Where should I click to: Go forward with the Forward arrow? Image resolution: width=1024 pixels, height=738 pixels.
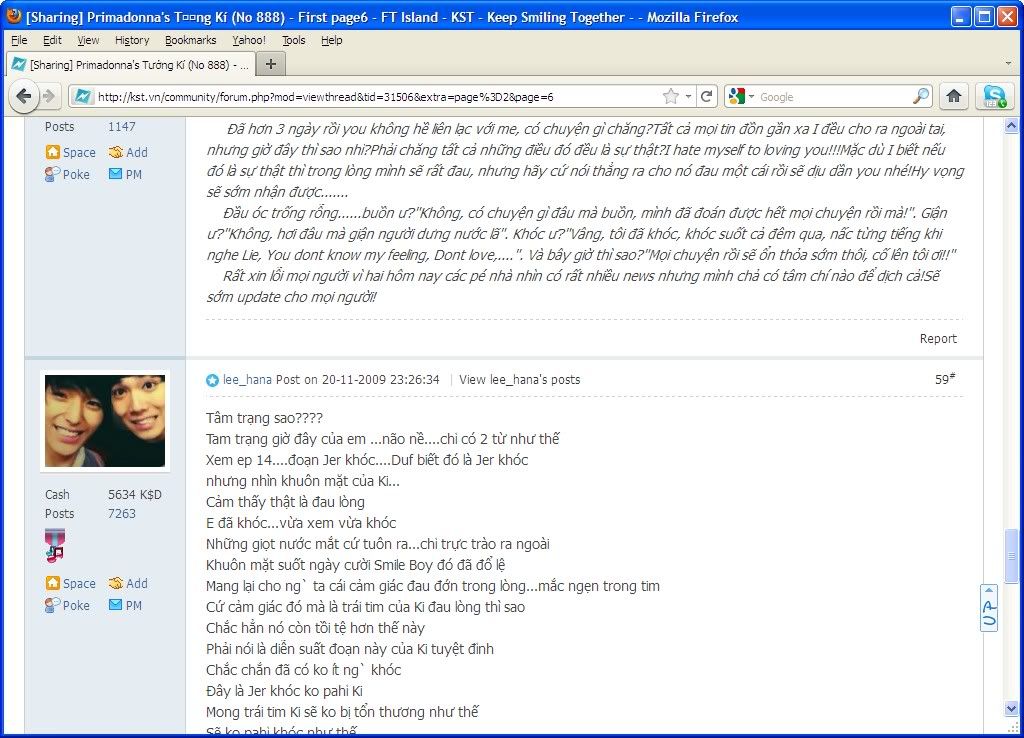click(x=49, y=97)
